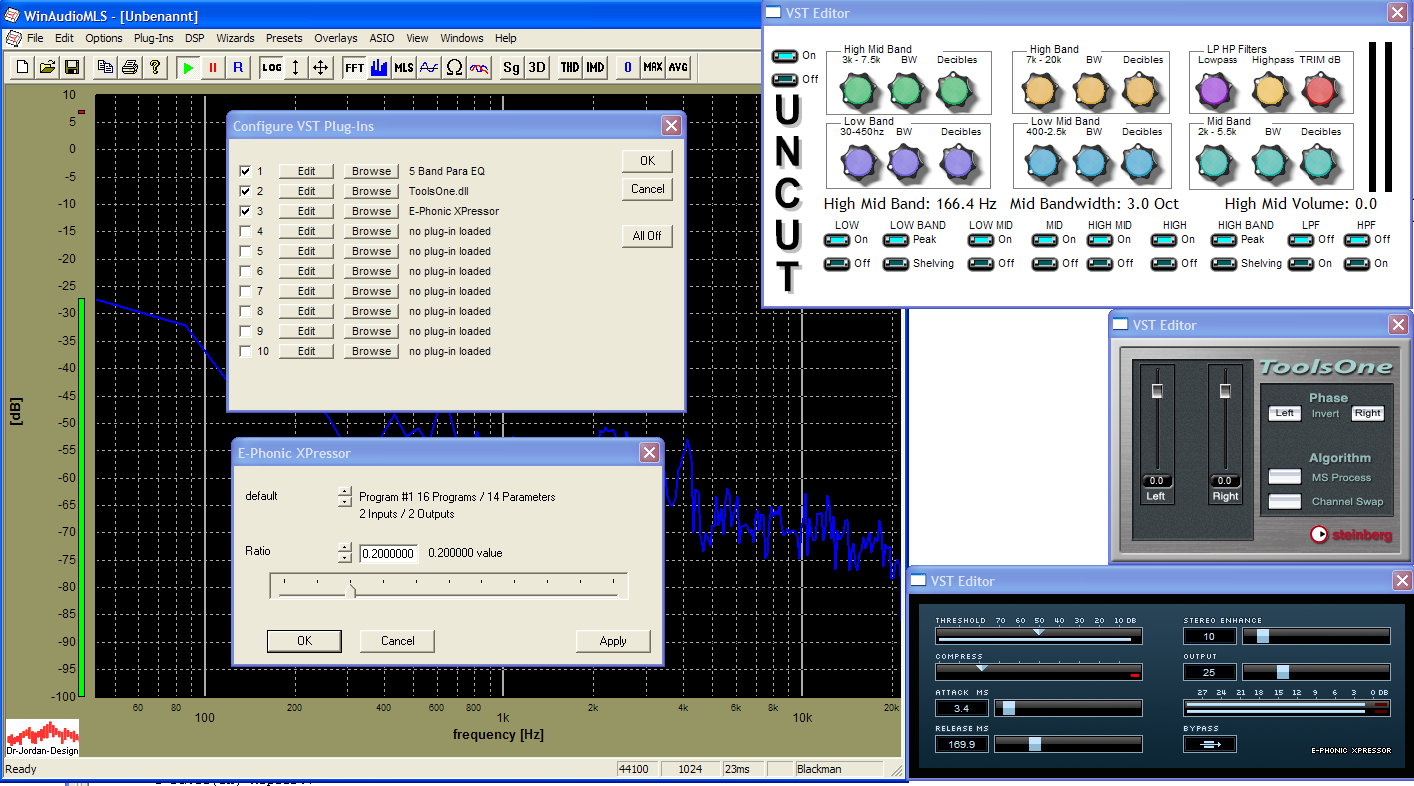1414x786 pixels.
Task: Click the THD measurement icon
Action: pyautogui.click(x=569, y=67)
